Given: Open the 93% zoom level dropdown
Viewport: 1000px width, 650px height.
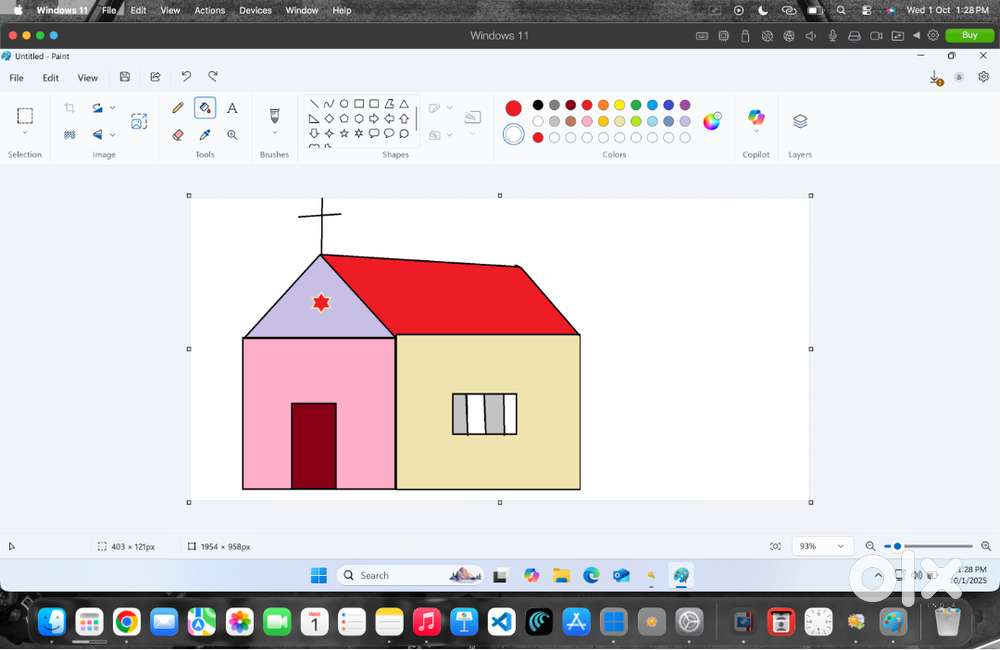Looking at the screenshot, I should coord(839,546).
